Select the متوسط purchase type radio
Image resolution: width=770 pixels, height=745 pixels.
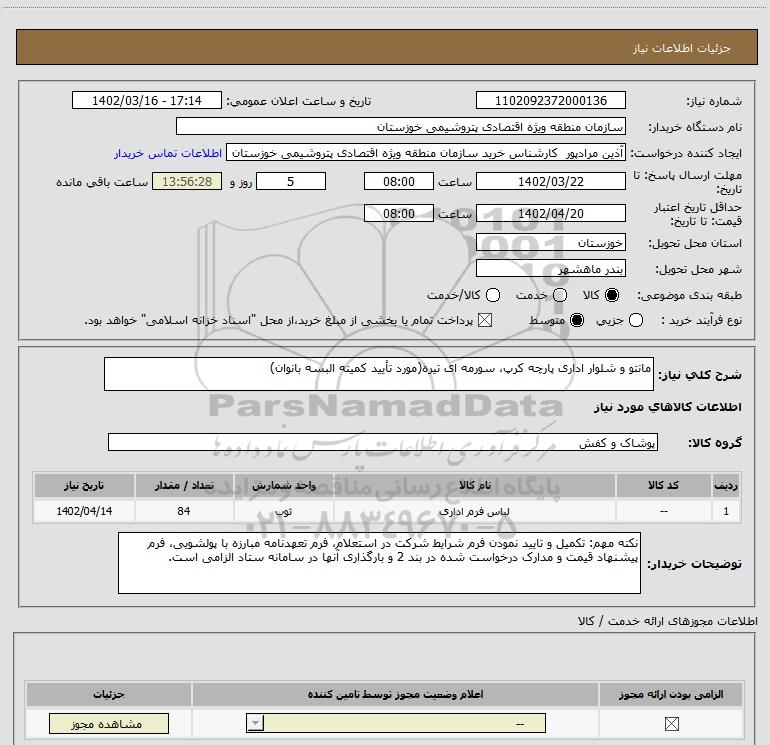[x=577, y=321]
